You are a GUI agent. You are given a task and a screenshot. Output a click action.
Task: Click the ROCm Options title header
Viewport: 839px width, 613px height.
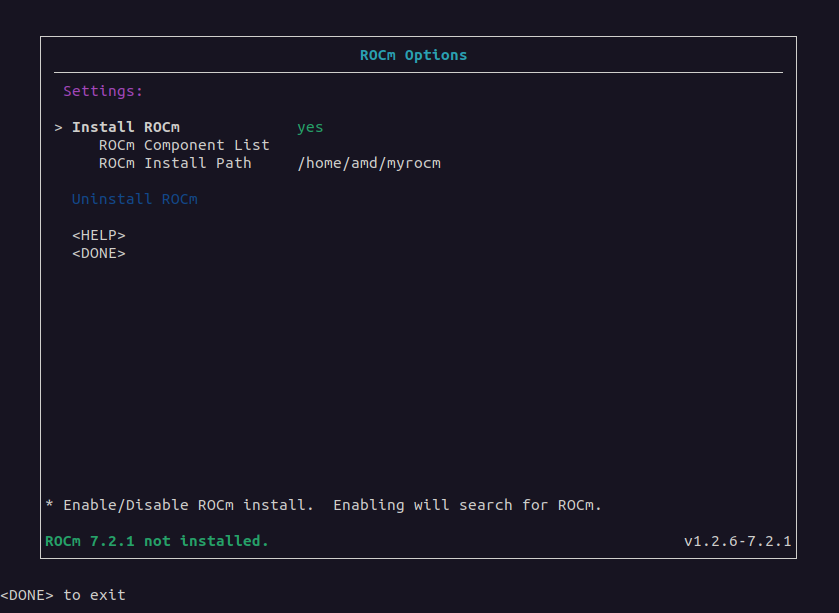point(413,55)
